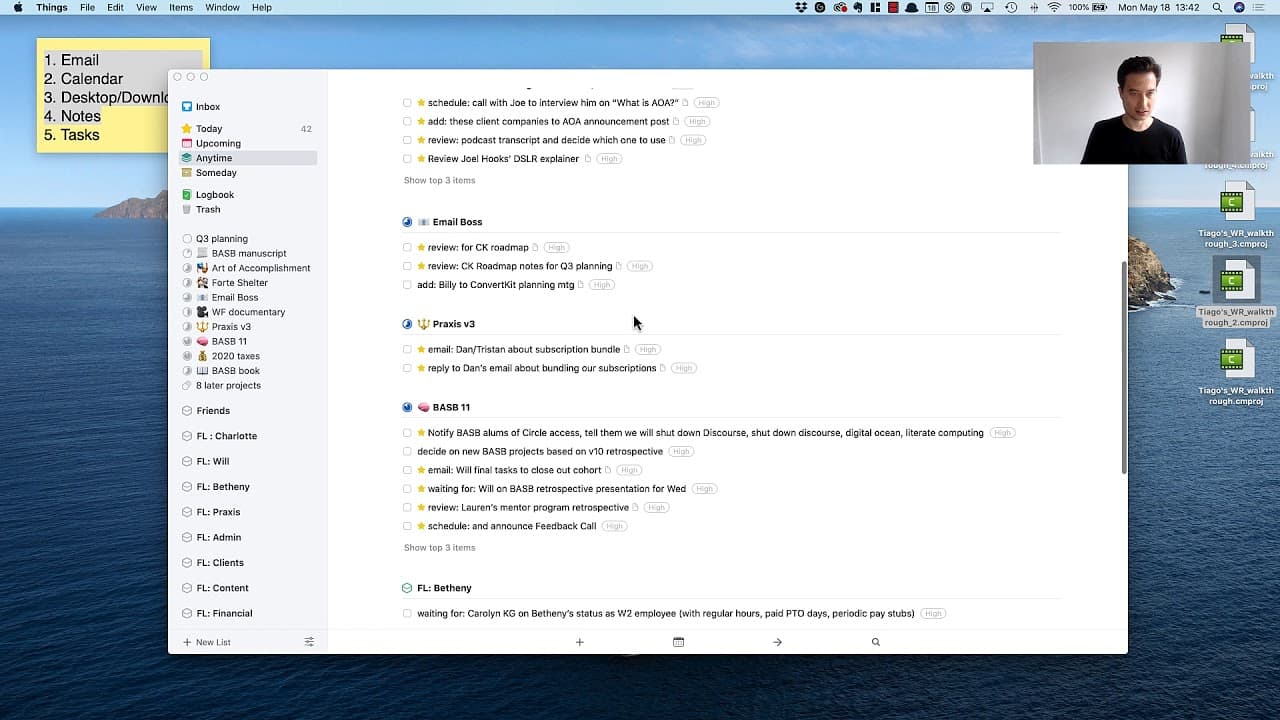Check off 'Review Joel Hooks' DSLR explainer'
This screenshot has width=1280, height=720.
pyautogui.click(x=407, y=159)
